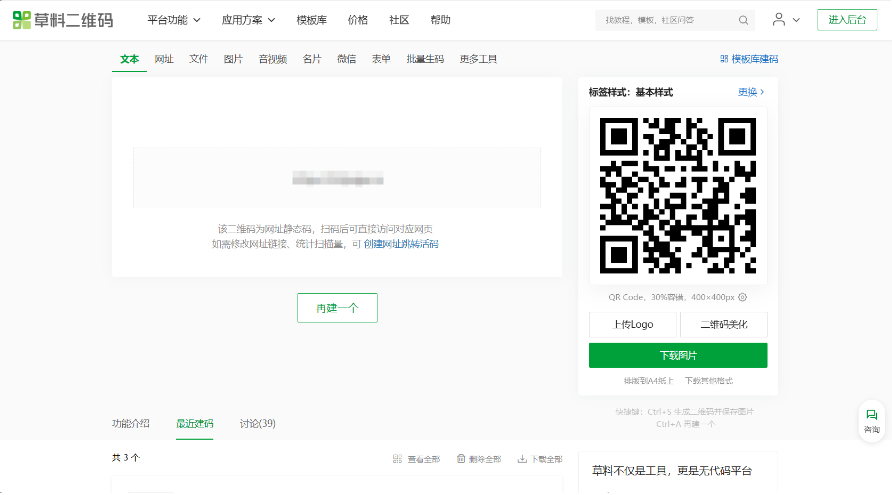
Task: Click the 下载全部 download icon
Action: tap(522, 459)
